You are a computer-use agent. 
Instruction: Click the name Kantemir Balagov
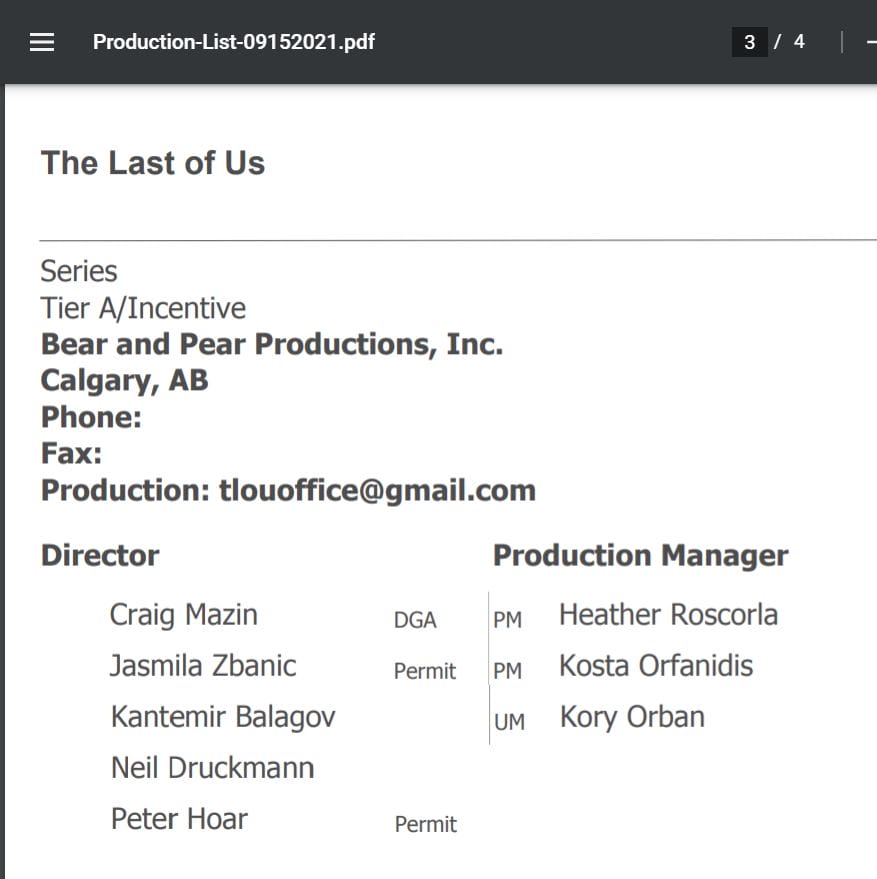223,717
